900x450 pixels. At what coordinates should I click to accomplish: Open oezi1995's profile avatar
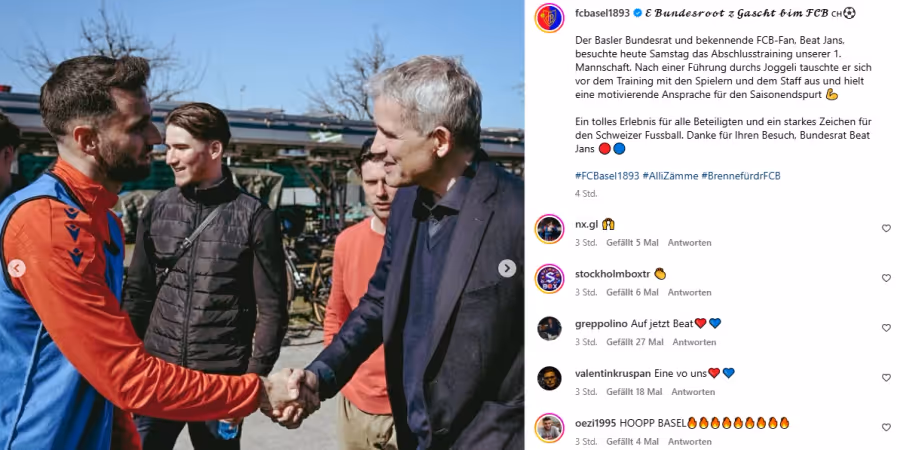tap(549, 428)
